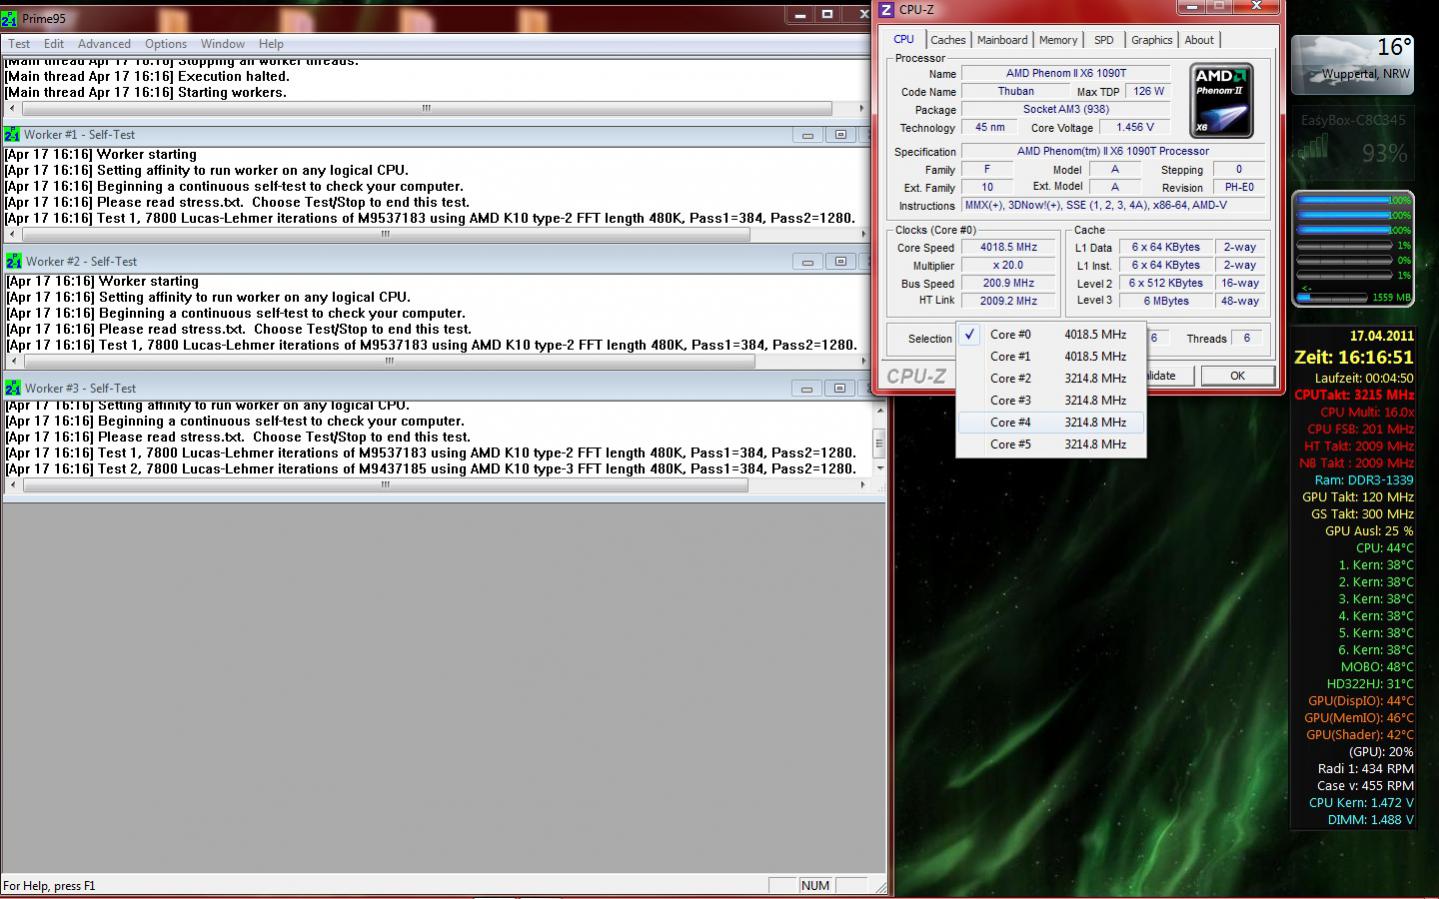This screenshot has width=1439, height=899.
Task: Click the Bus Speed value 200.9 MHz
Action: pyautogui.click(x=1008, y=283)
